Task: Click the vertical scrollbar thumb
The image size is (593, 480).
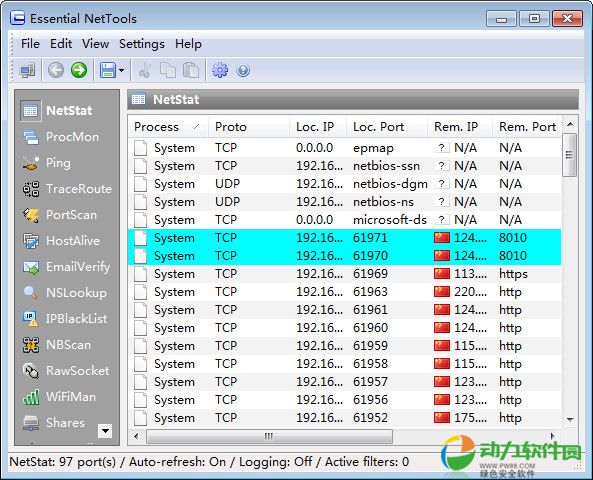Action: click(x=570, y=155)
